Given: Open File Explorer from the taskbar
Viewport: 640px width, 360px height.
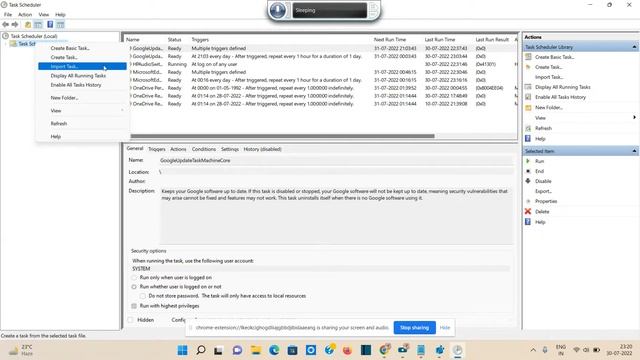Looking at the screenshot, I should coord(256,350).
